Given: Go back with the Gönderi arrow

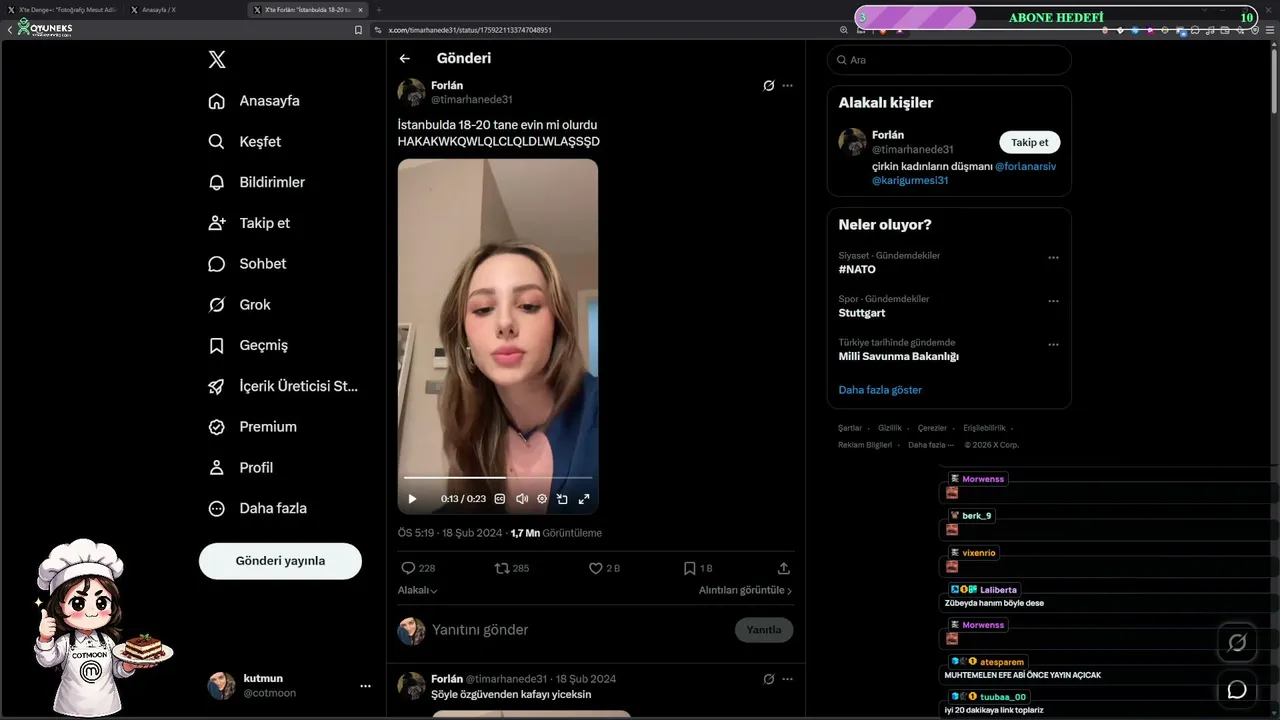Looking at the screenshot, I should [x=405, y=59].
